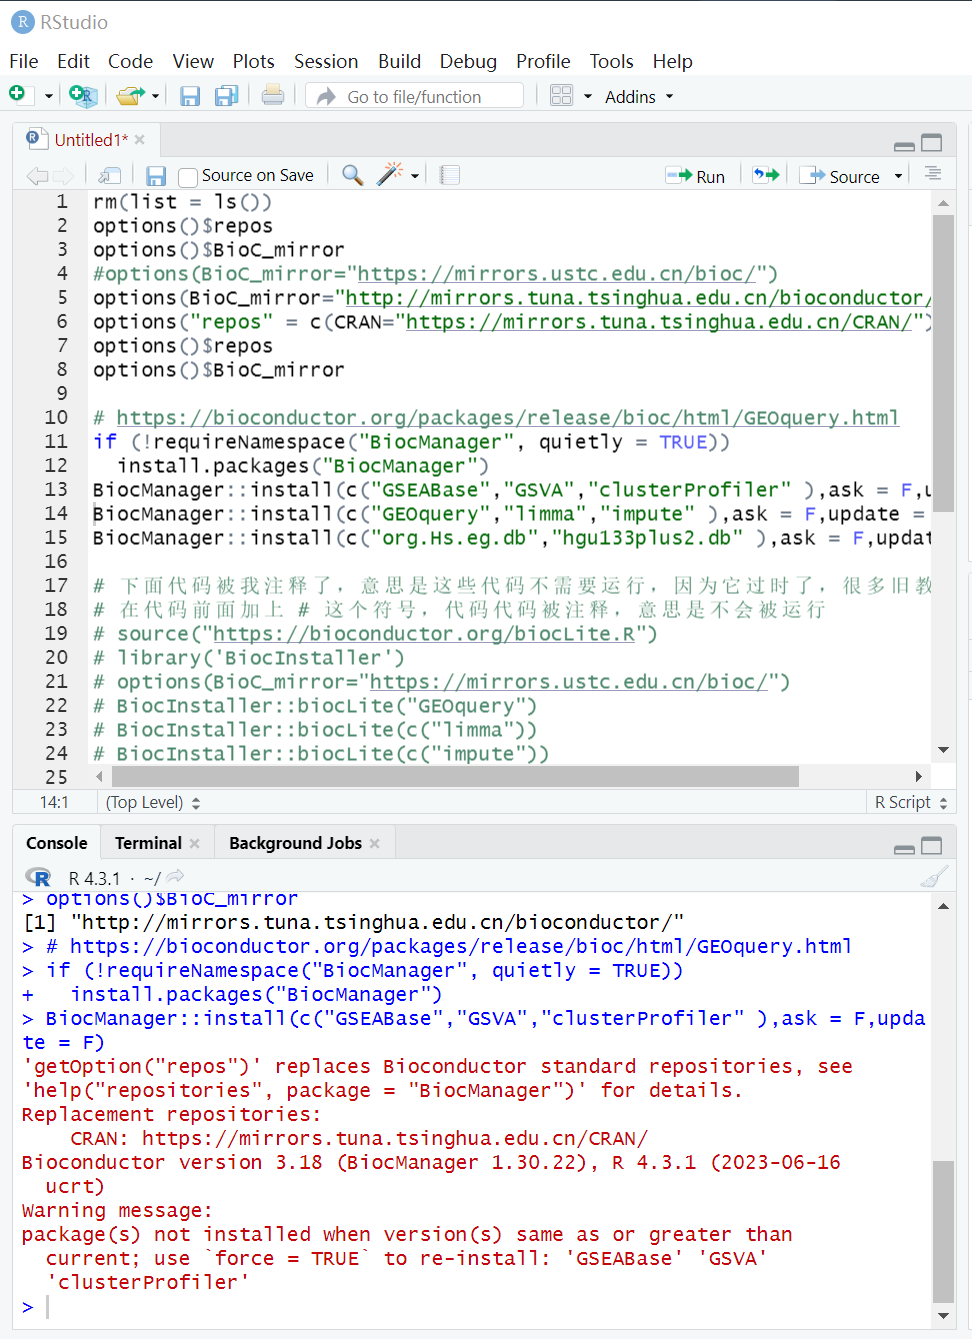Open the (Top Level) scope selector
The height and width of the screenshot is (1339, 972).
(x=153, y=802)
